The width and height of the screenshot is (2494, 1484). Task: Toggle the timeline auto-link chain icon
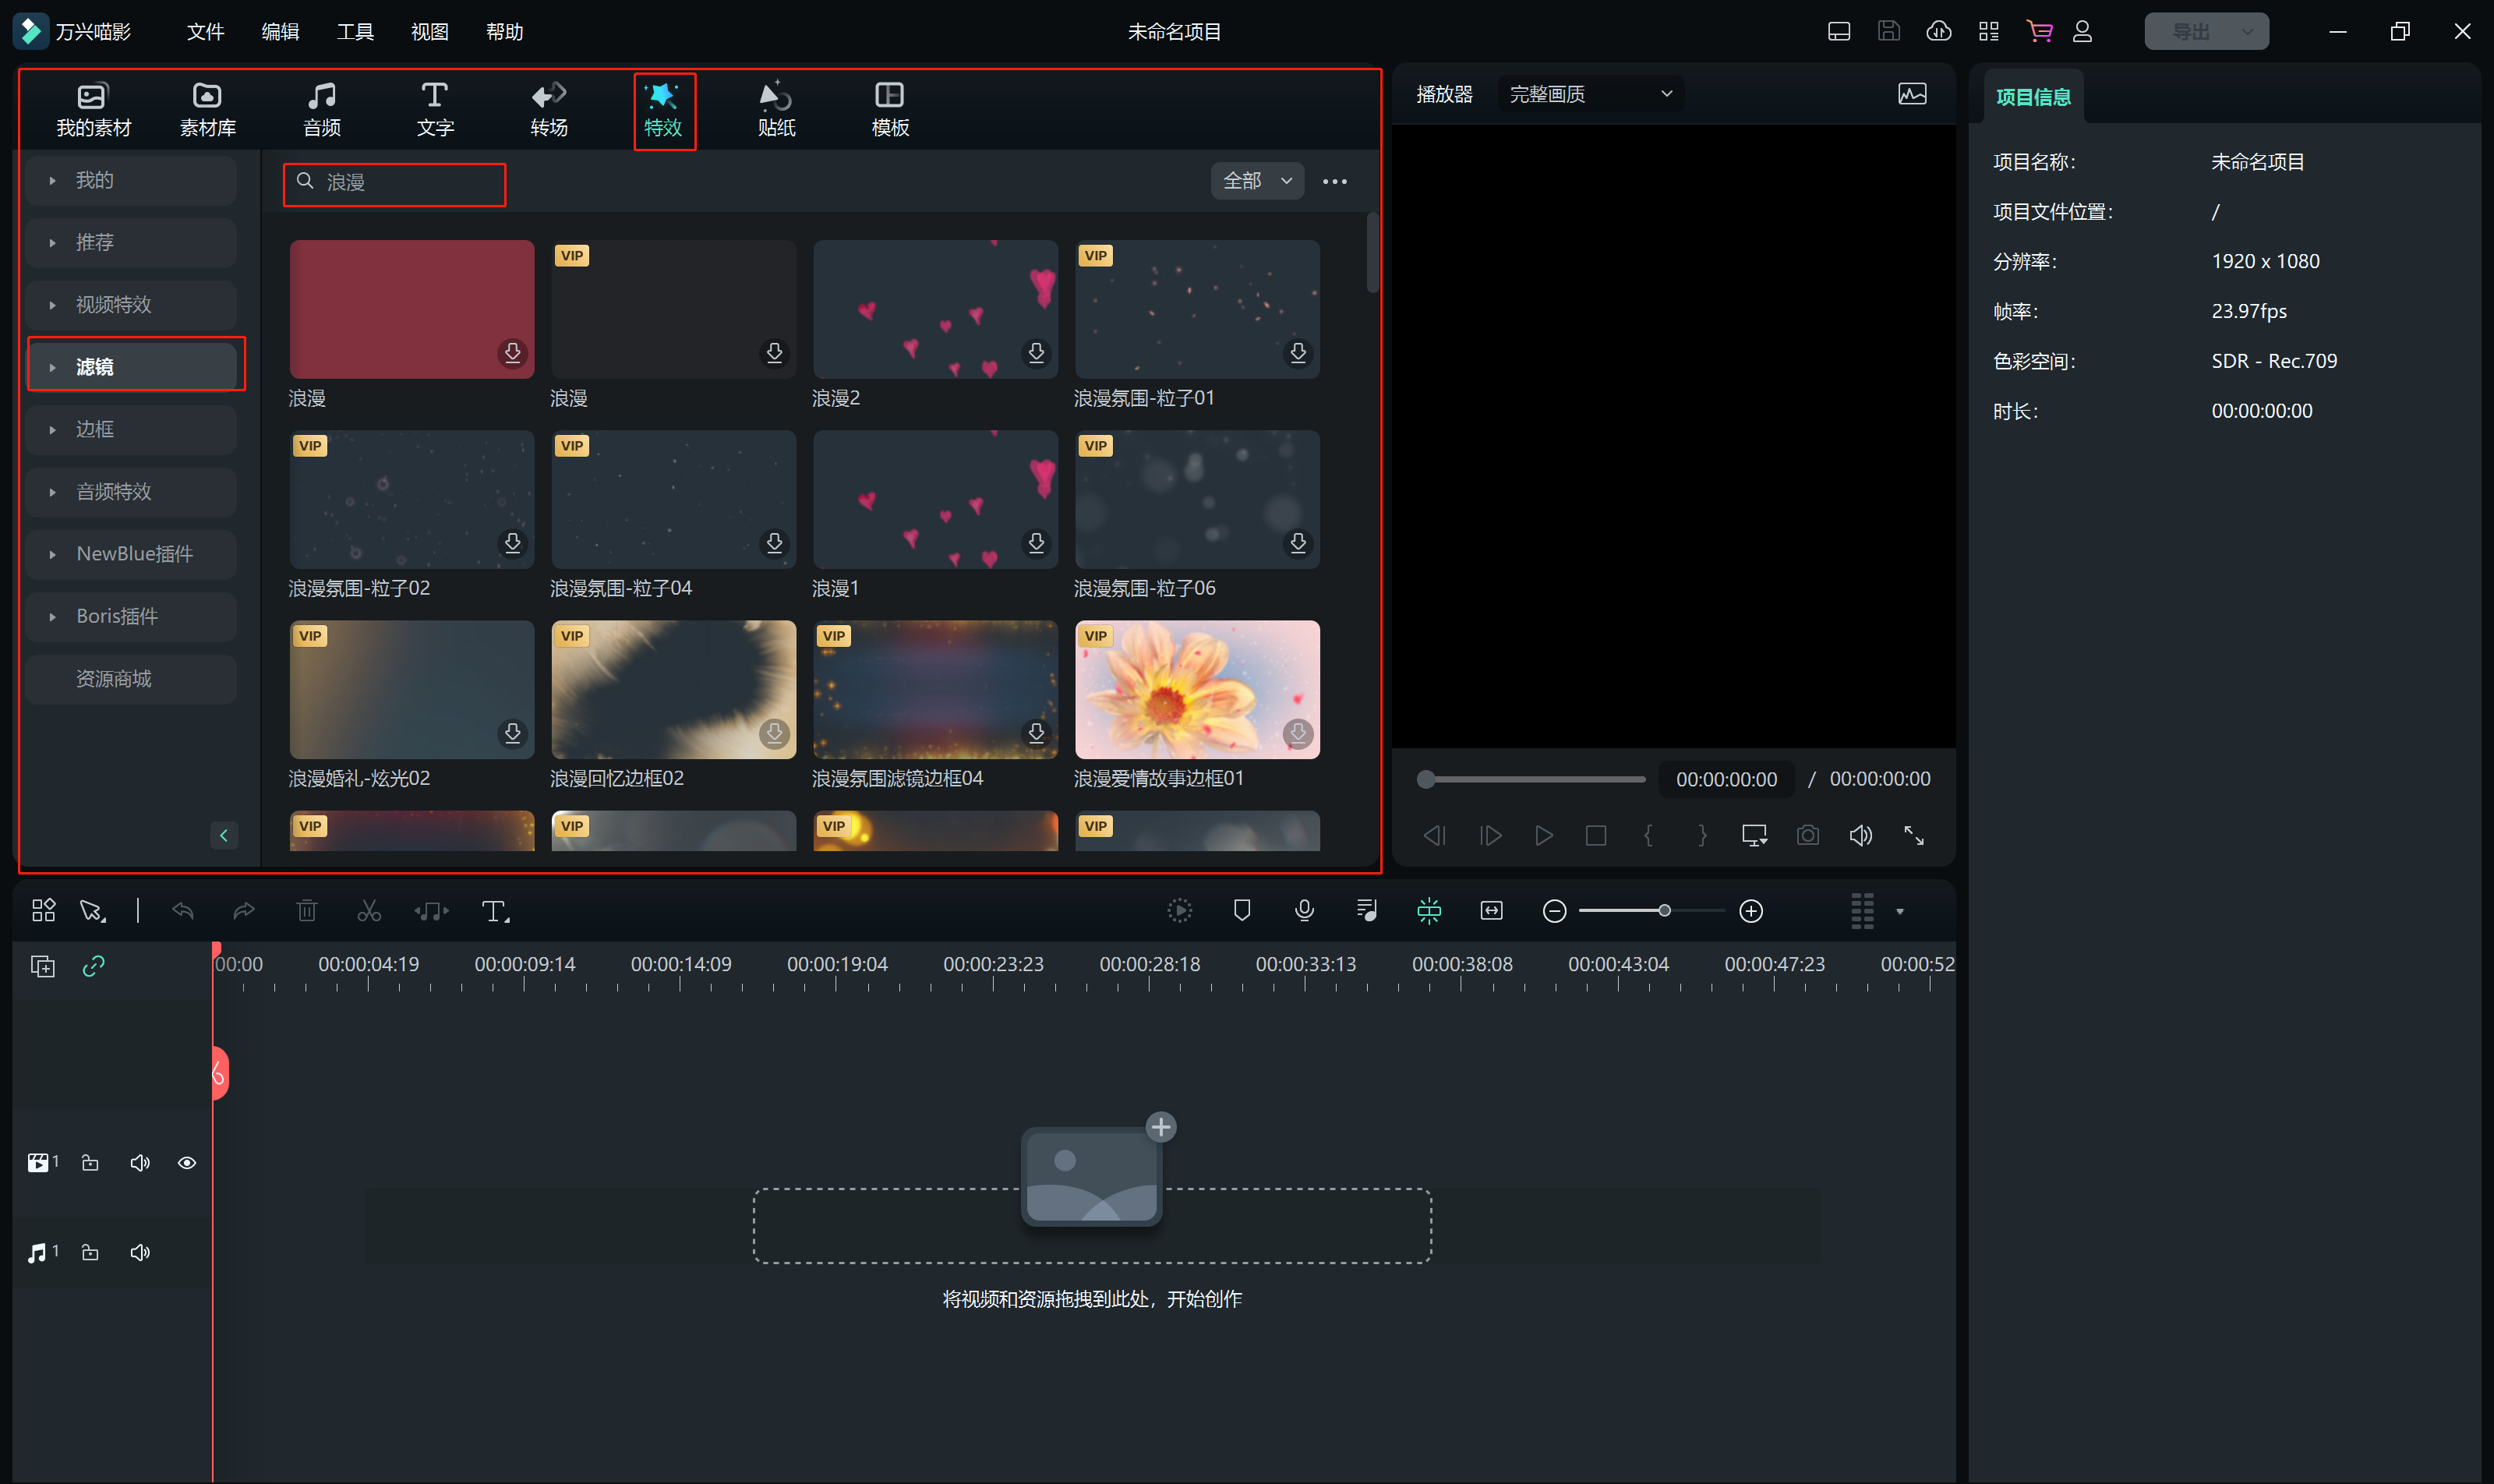click(94, 966)
